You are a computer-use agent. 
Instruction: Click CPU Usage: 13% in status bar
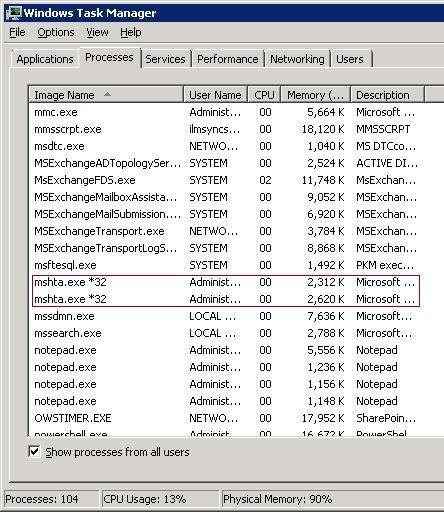click(x=145, y=499)
